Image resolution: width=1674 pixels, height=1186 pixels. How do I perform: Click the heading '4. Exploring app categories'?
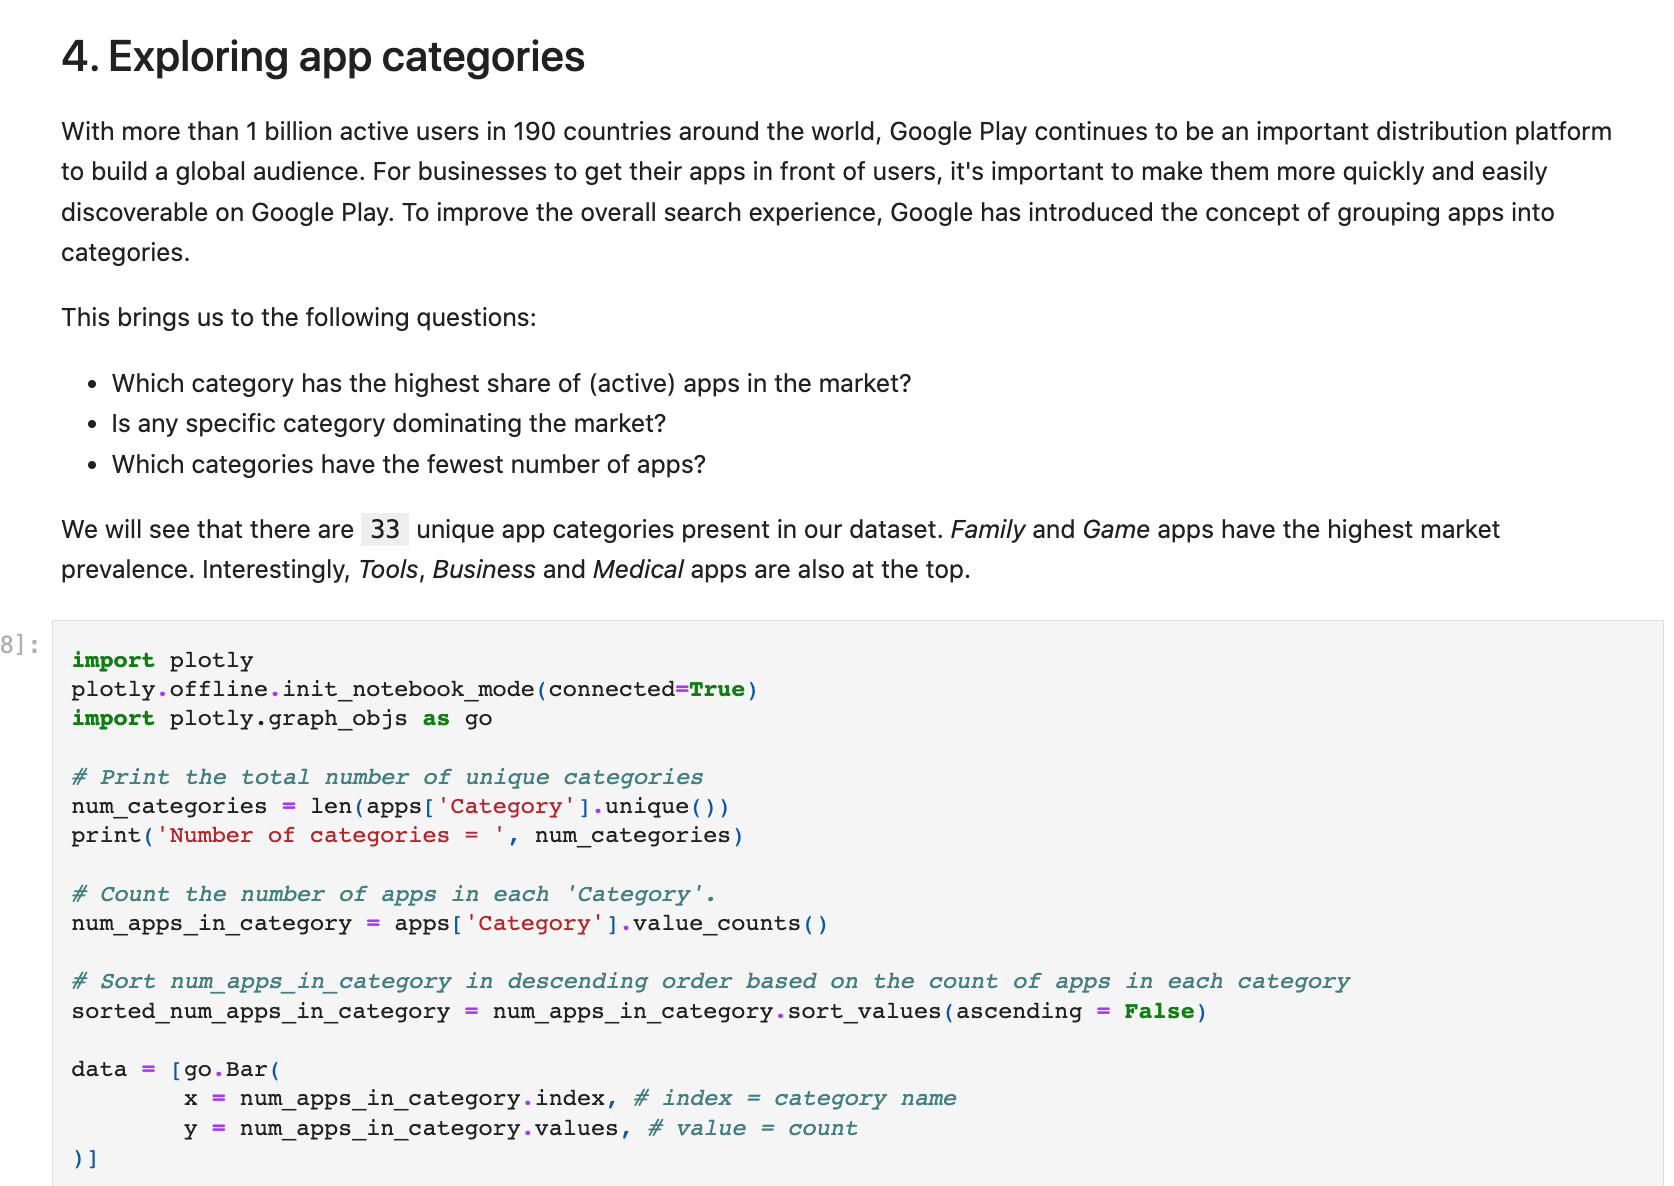(323, 57)
